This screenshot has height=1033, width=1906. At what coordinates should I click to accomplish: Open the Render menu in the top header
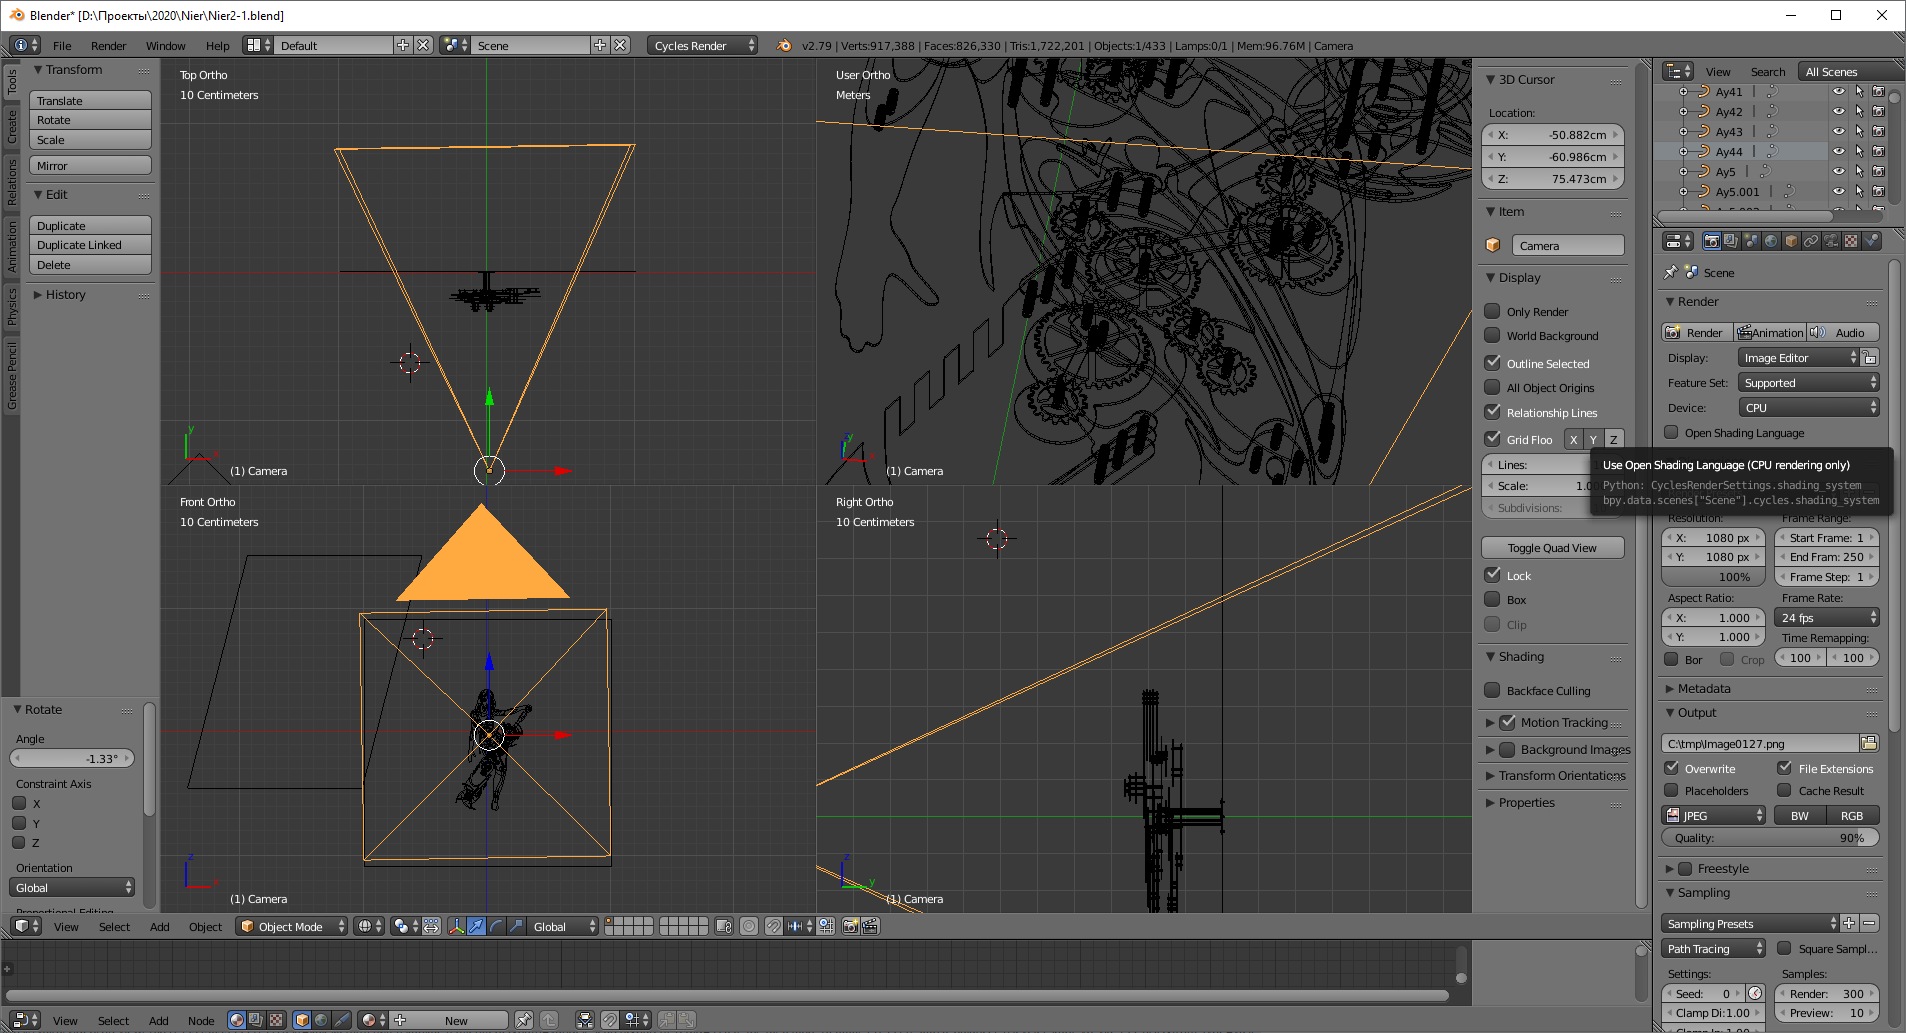coord(109,46)
